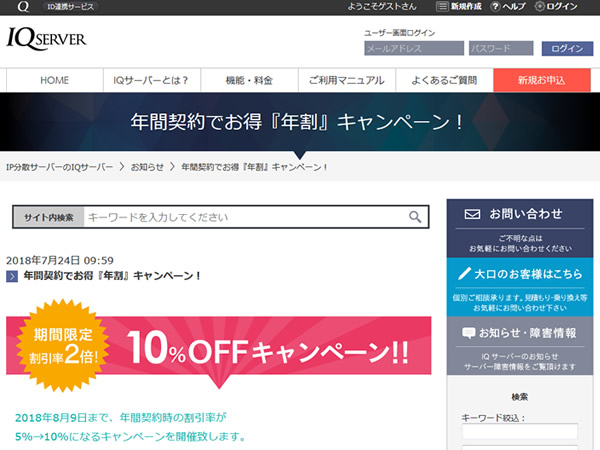The height and width of the screenshot is (450, 600).
Task: Click the 期間限定 割引率2倍 badge
Action: tap(62, 346)
